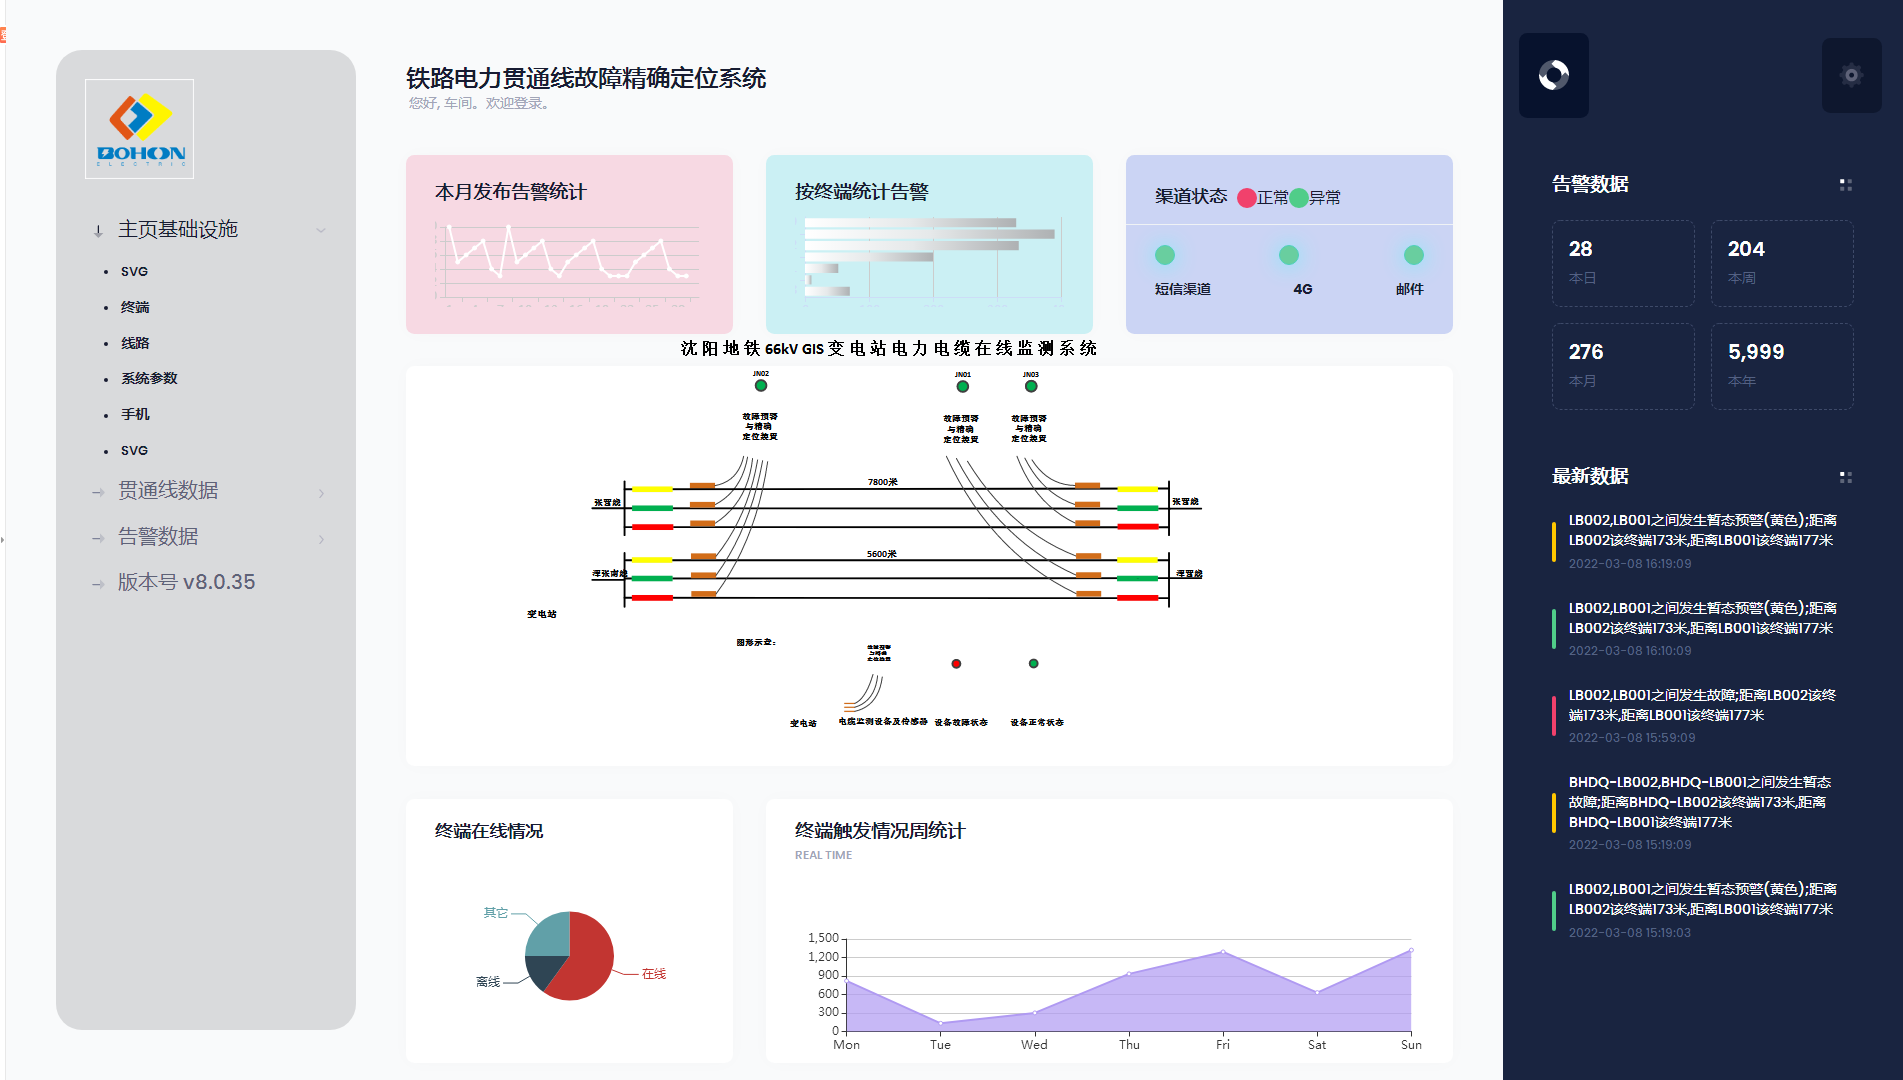Image resolution: width=1903 pixels, height=1080 pixels.
Task: Click the grid icon beside 告警数据
Action: pos(1845,184)
